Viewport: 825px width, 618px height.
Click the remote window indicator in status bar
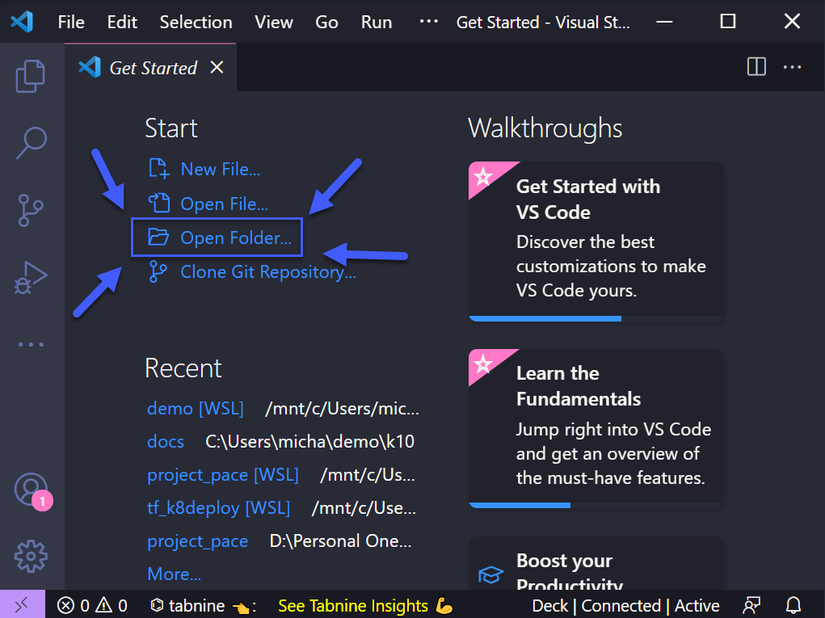[22, 605]
